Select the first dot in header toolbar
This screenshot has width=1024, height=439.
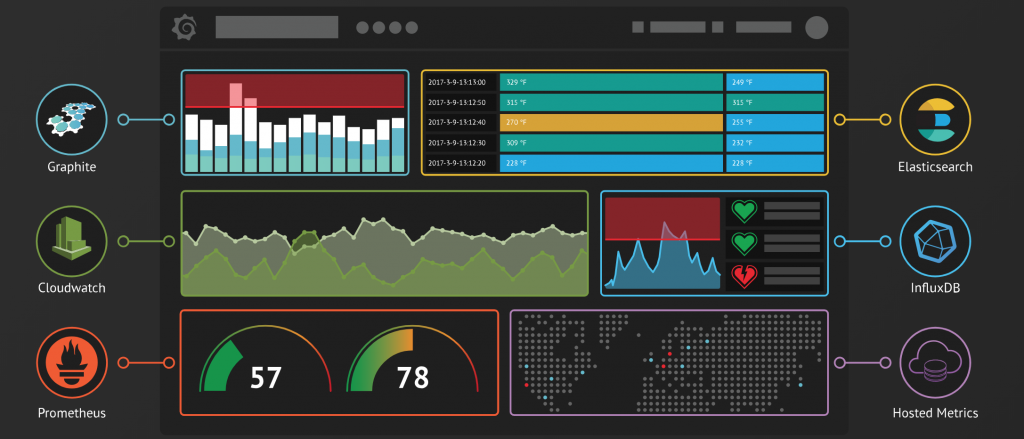click(362, 27)
